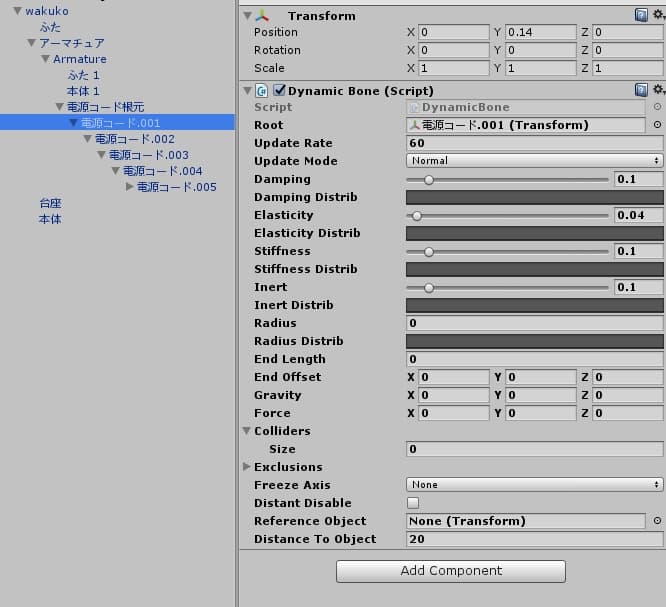
Task: Open the Dynamic Bone help reference icon
Action: (x=641, y=90)
